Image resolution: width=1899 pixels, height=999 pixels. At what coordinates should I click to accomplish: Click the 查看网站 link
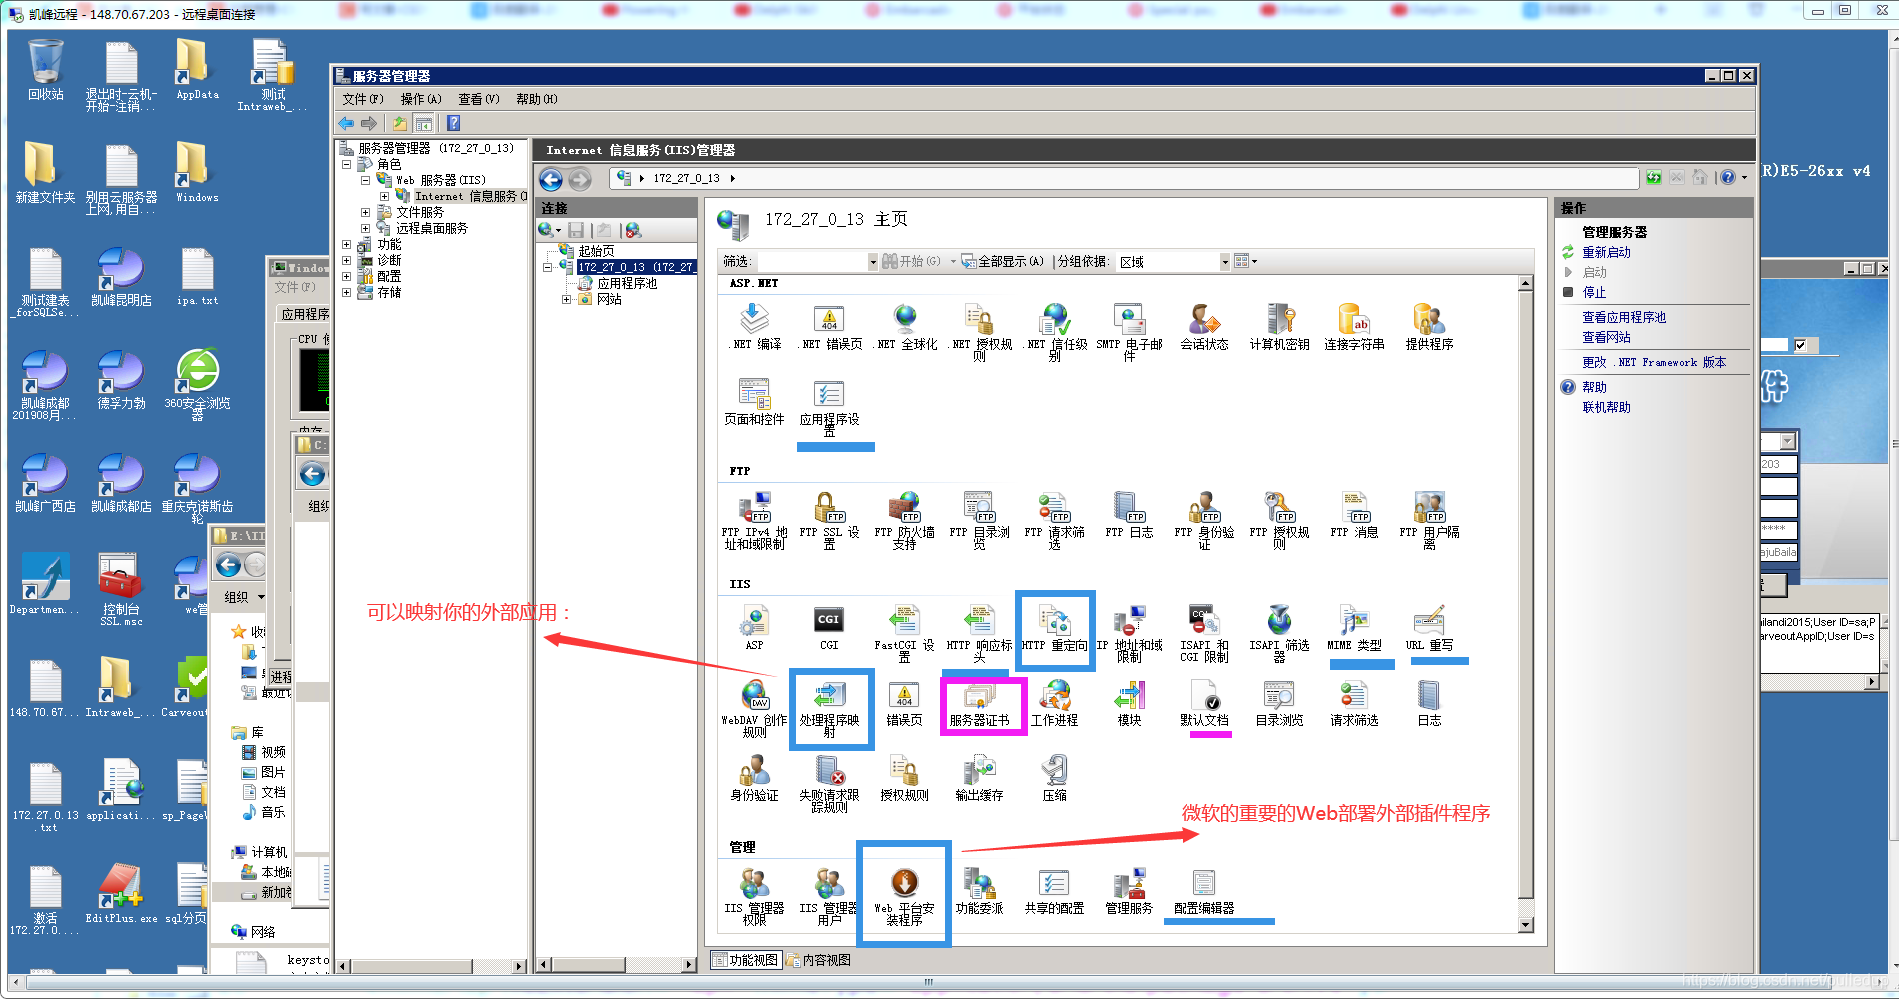(x=1606, y=337)
